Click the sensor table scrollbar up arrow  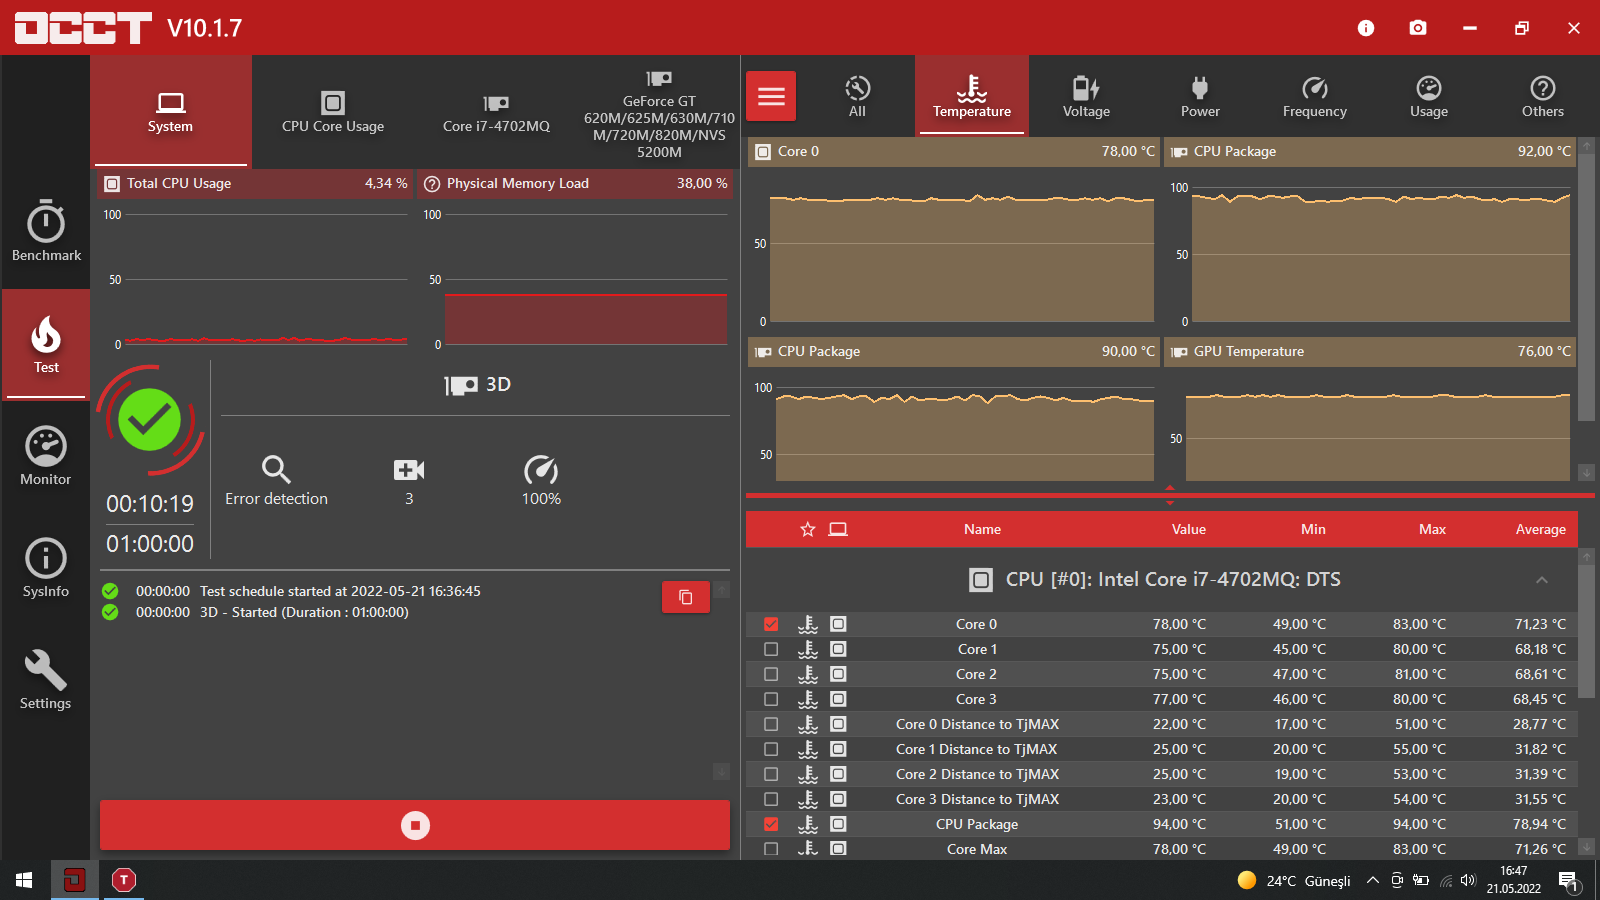[1587, 556]
